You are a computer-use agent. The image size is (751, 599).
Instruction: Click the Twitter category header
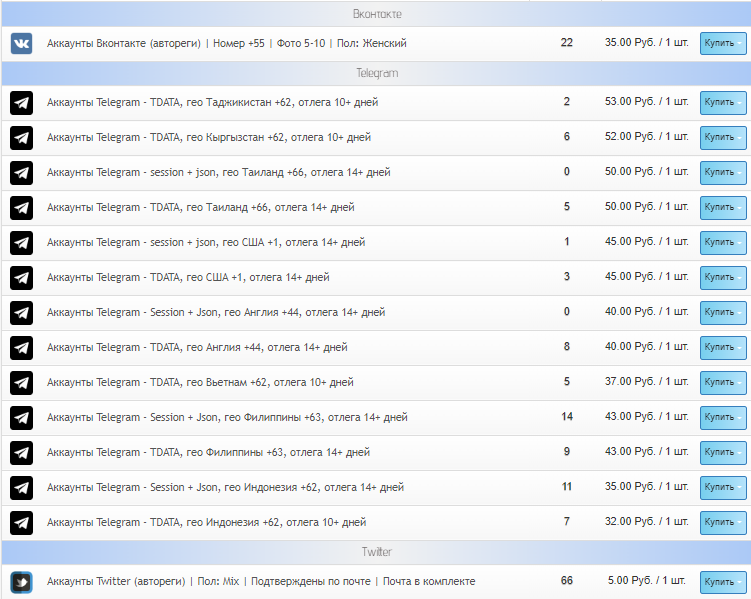click(x=377, y=552)
